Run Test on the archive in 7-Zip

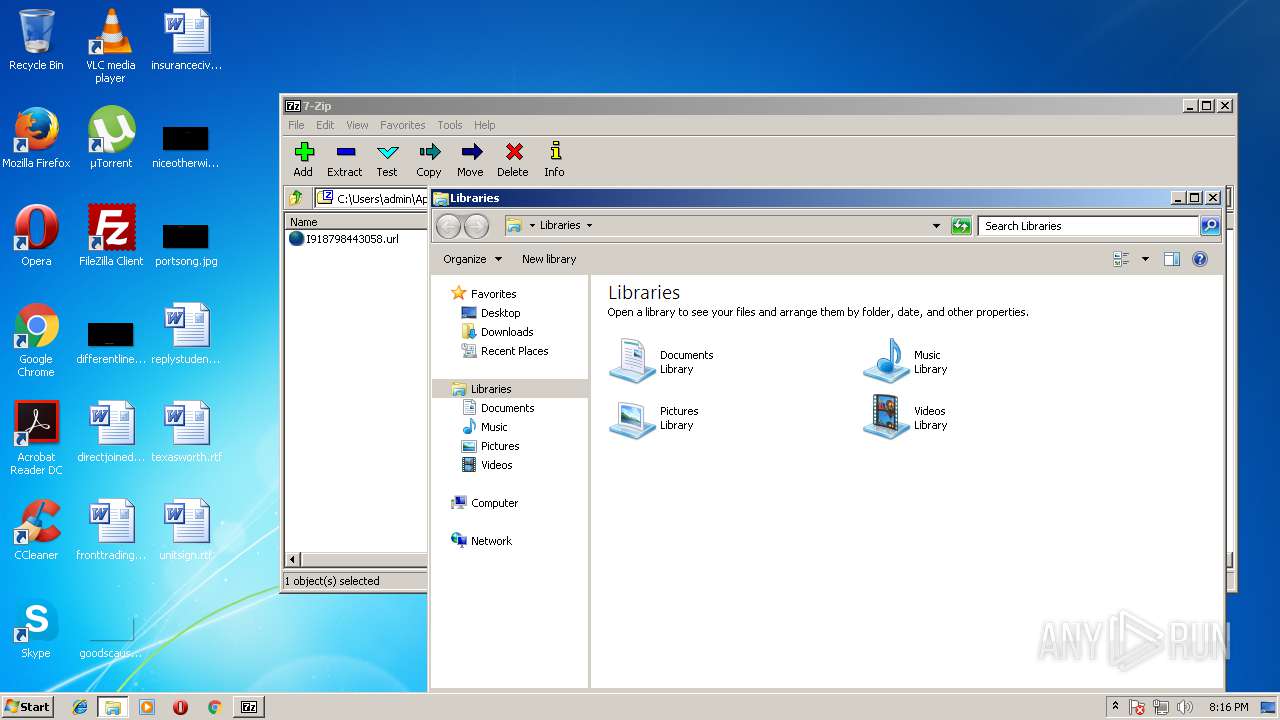pyautogui.click(x=387, y=159)
